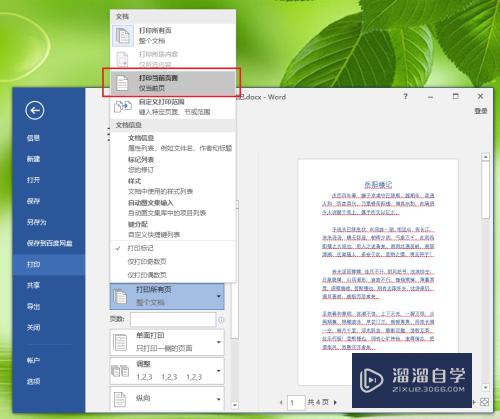
Task: Select 保存 in the backstage sidebar
Action: pos(33,201)
